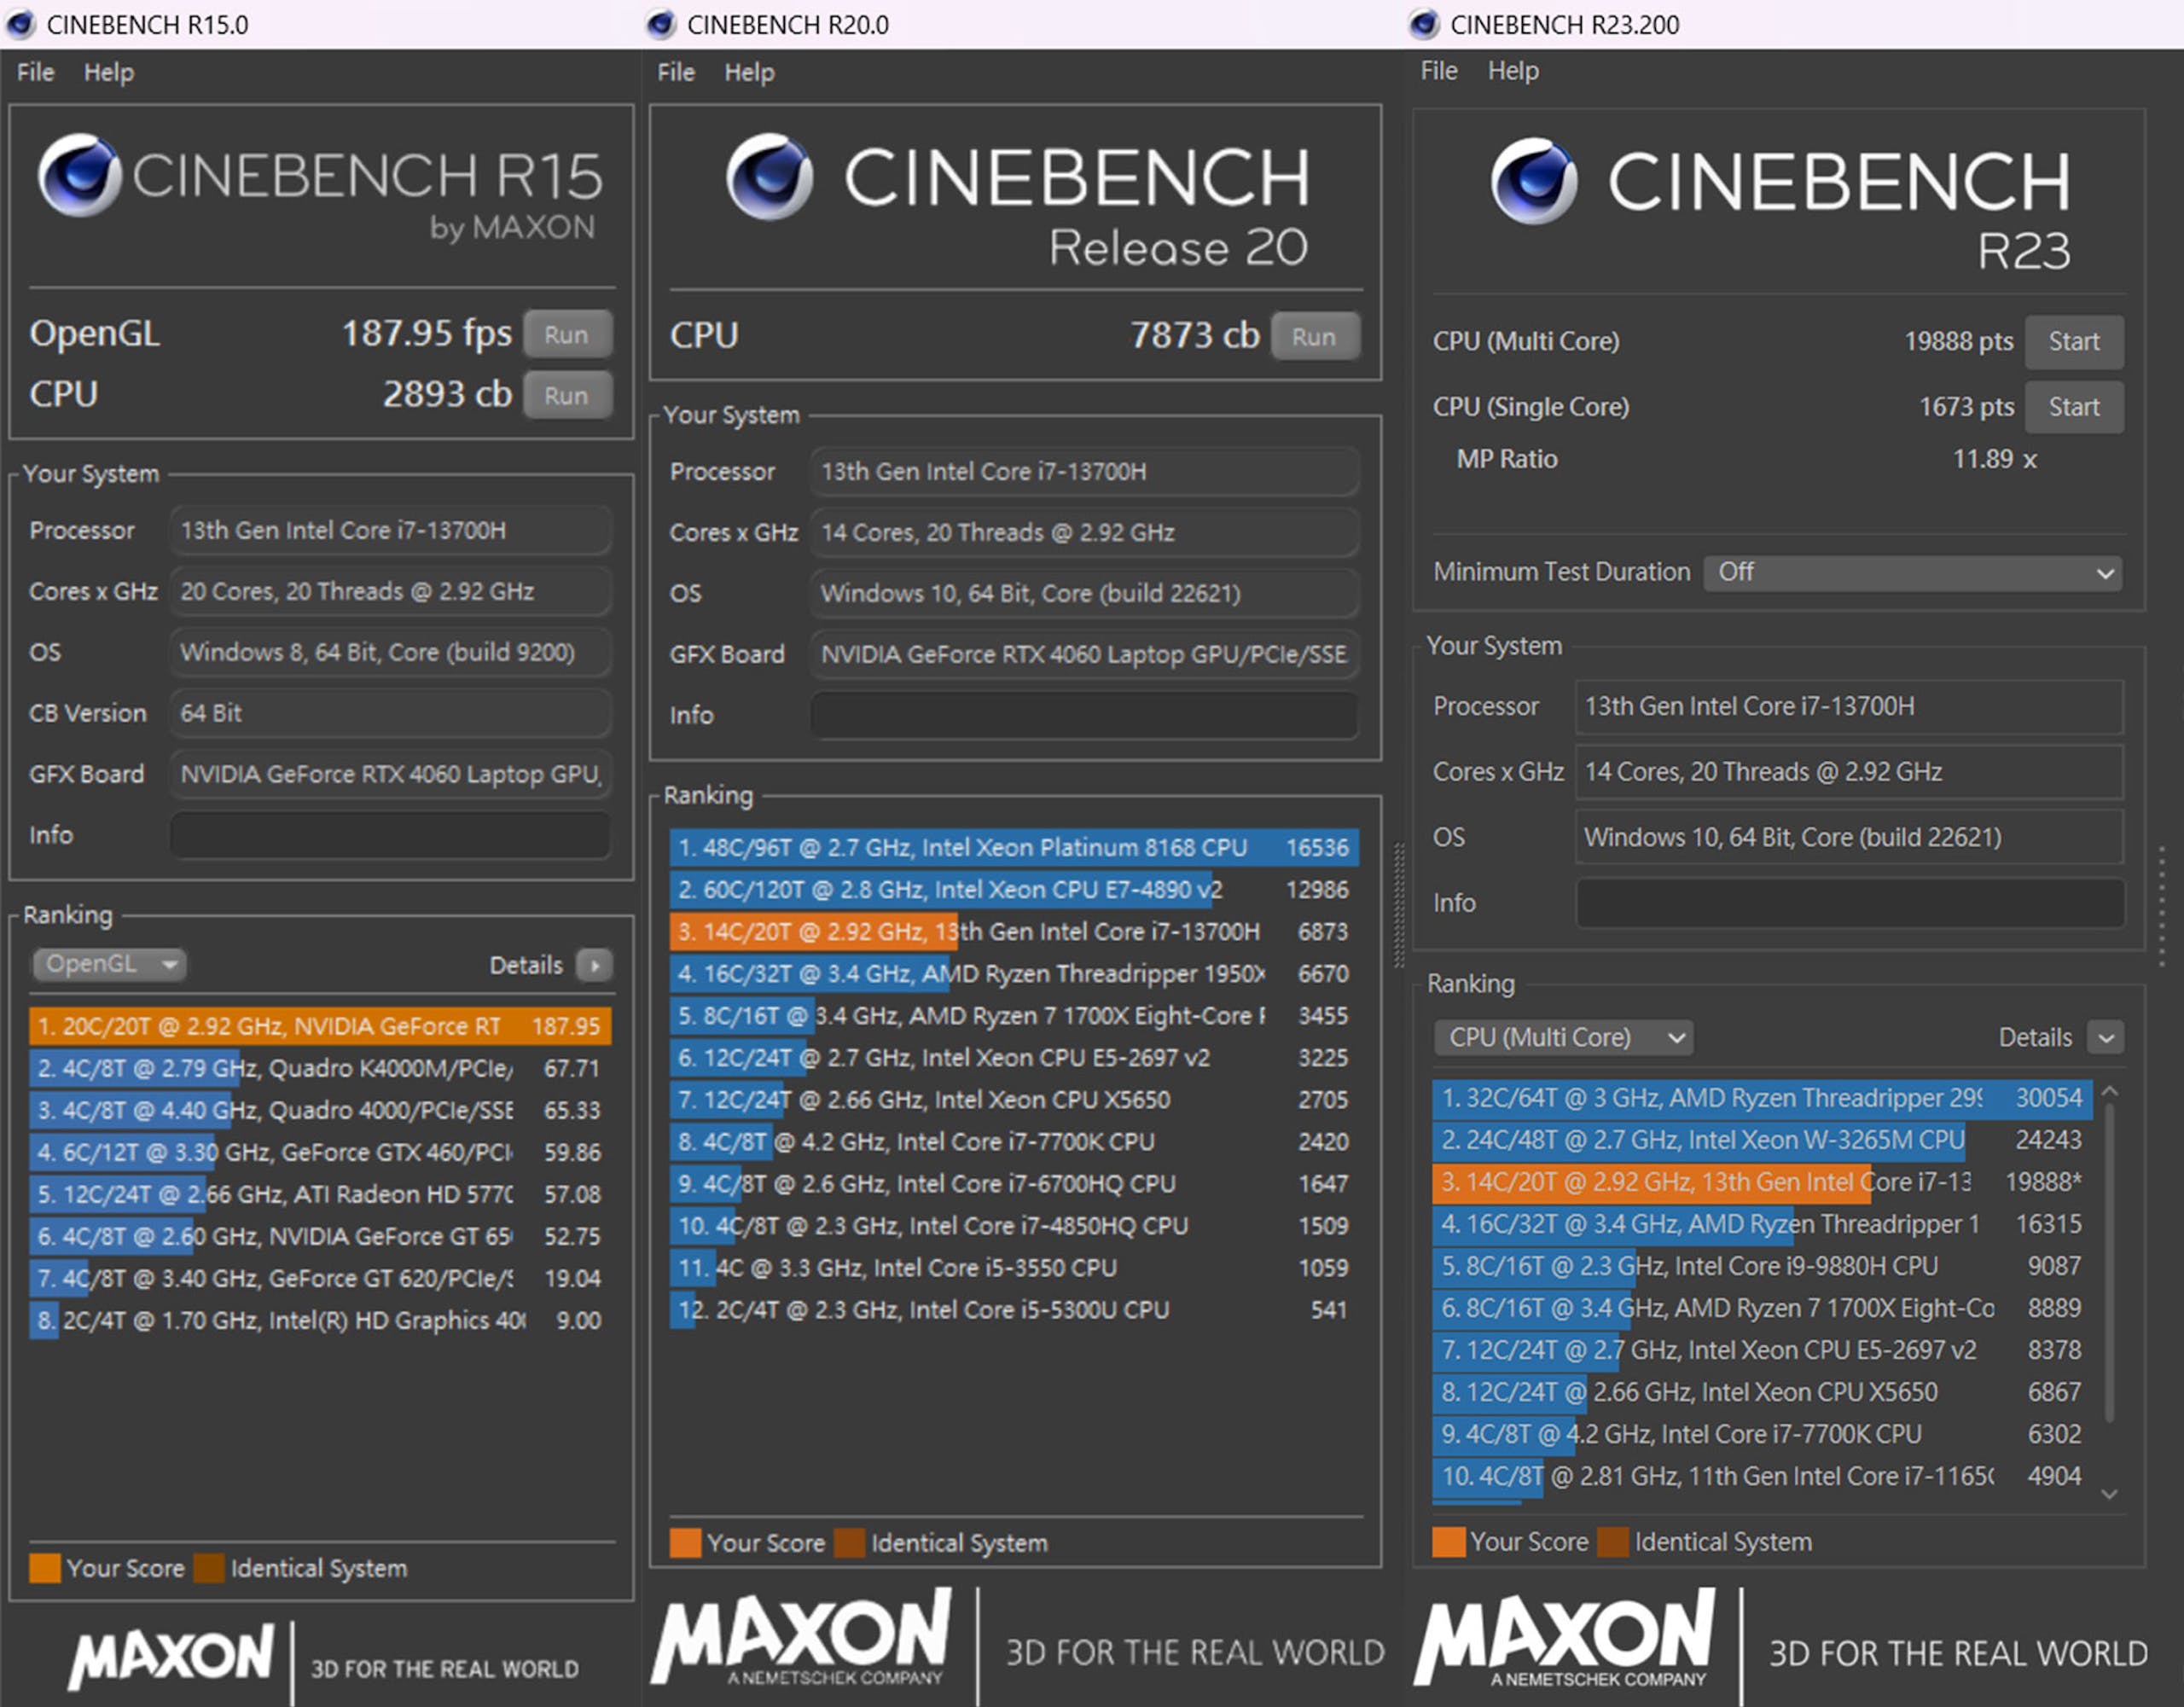Click the Cinebench R15 title bar icon

(x=20, y=23)
